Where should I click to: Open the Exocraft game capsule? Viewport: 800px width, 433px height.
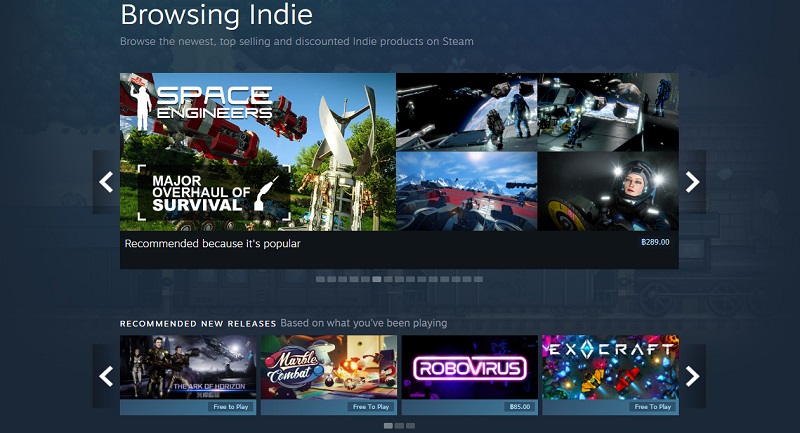[x=610, y=375]
